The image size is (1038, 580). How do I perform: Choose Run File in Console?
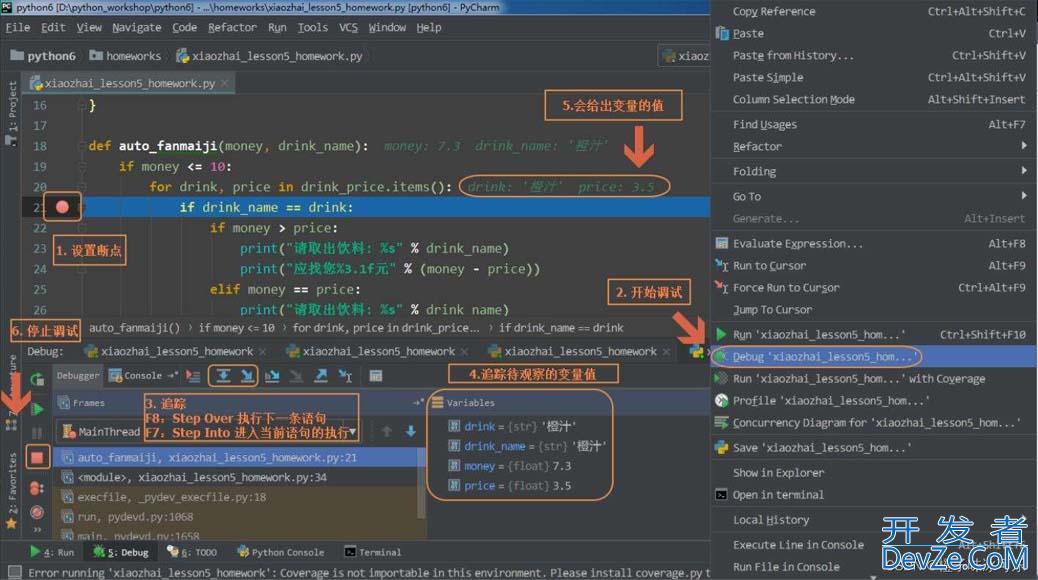tap(874, 567)
